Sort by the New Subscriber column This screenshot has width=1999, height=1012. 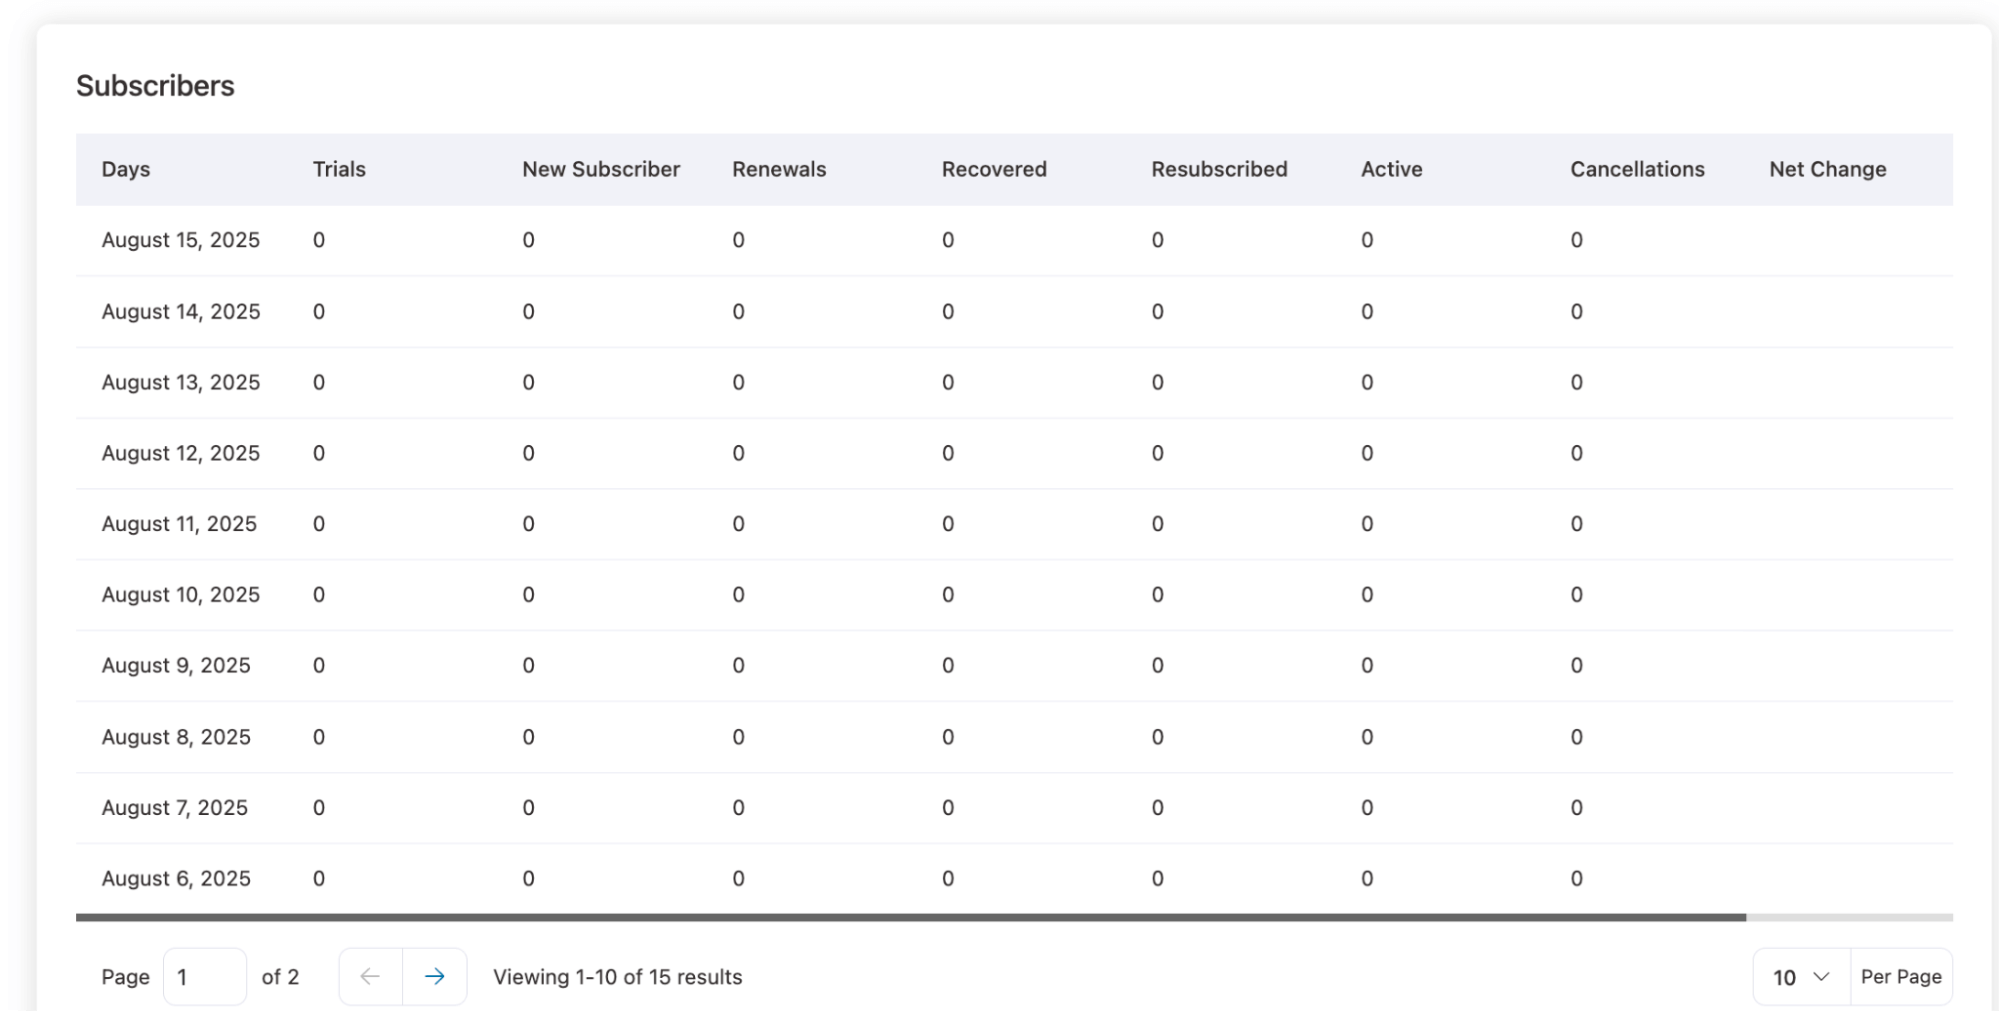click(600, 169)
